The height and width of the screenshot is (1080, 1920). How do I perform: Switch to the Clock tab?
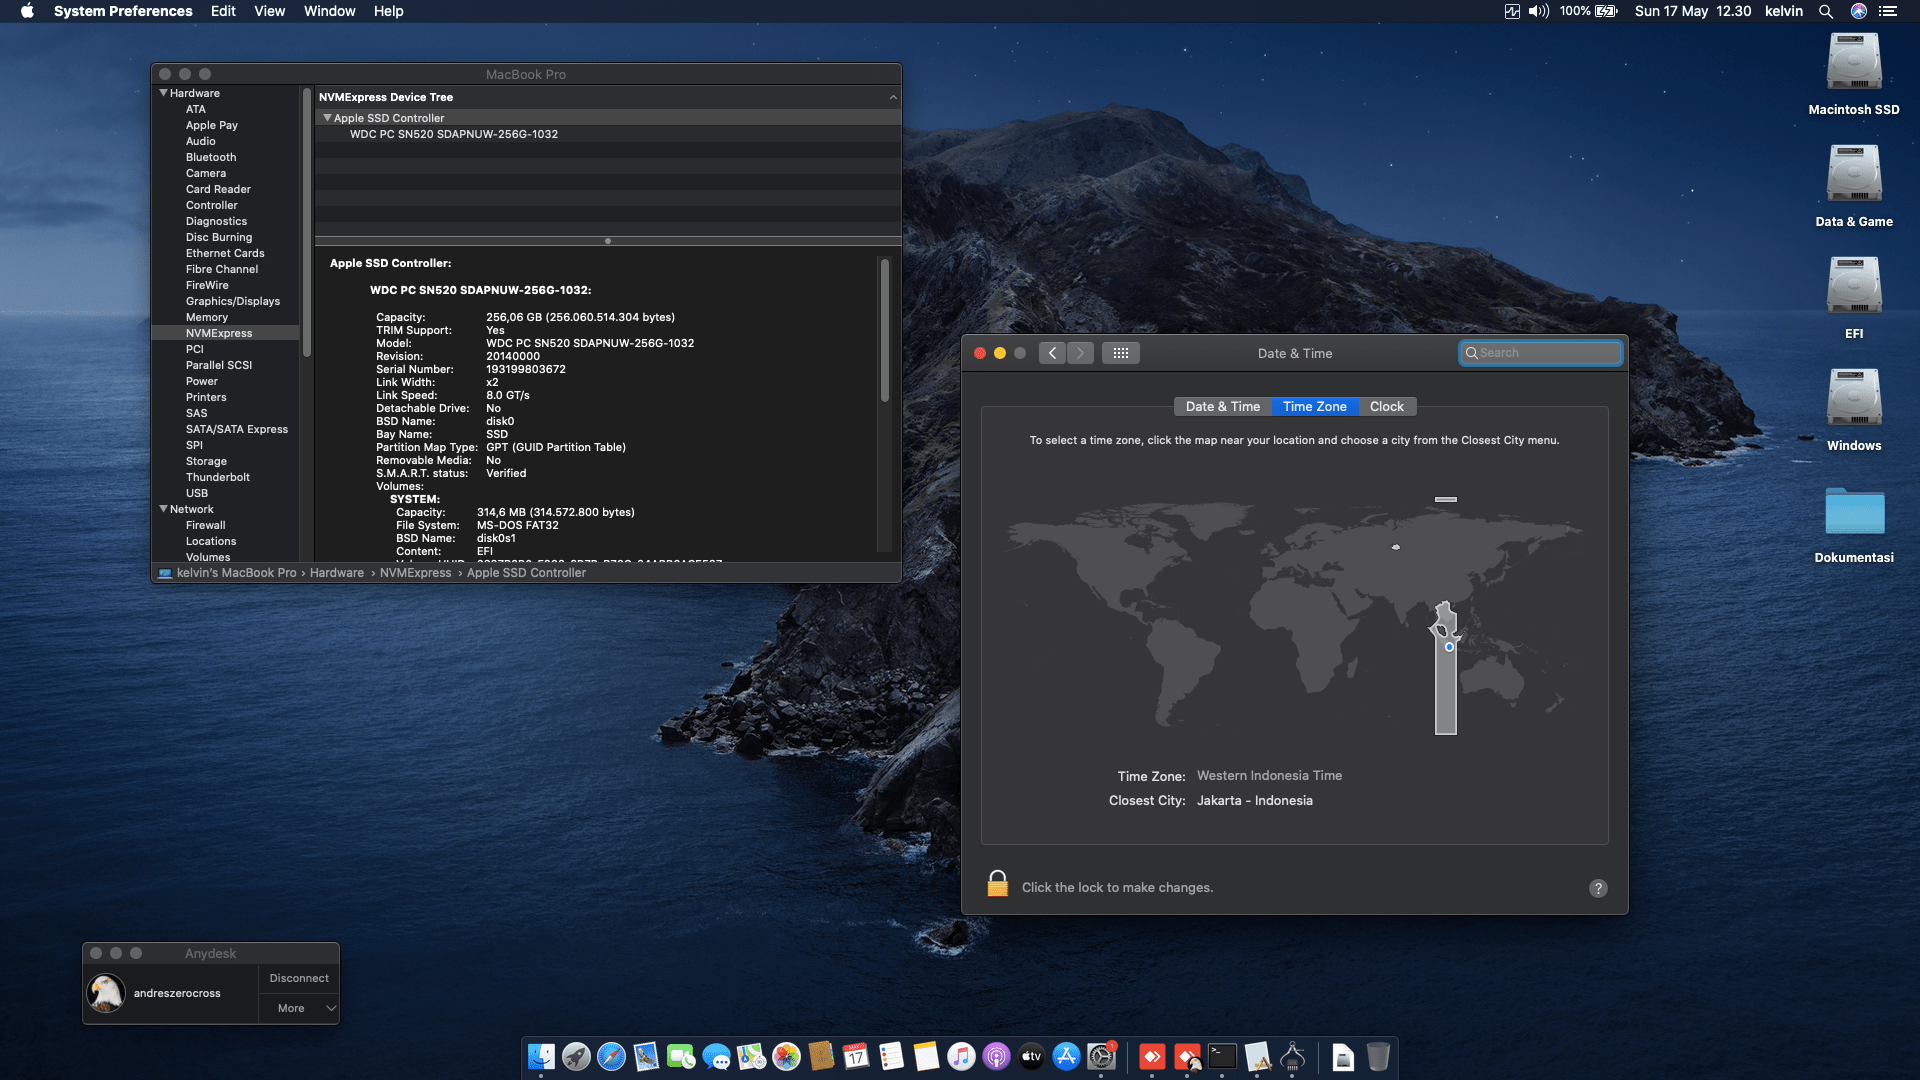click(1386, 406)
